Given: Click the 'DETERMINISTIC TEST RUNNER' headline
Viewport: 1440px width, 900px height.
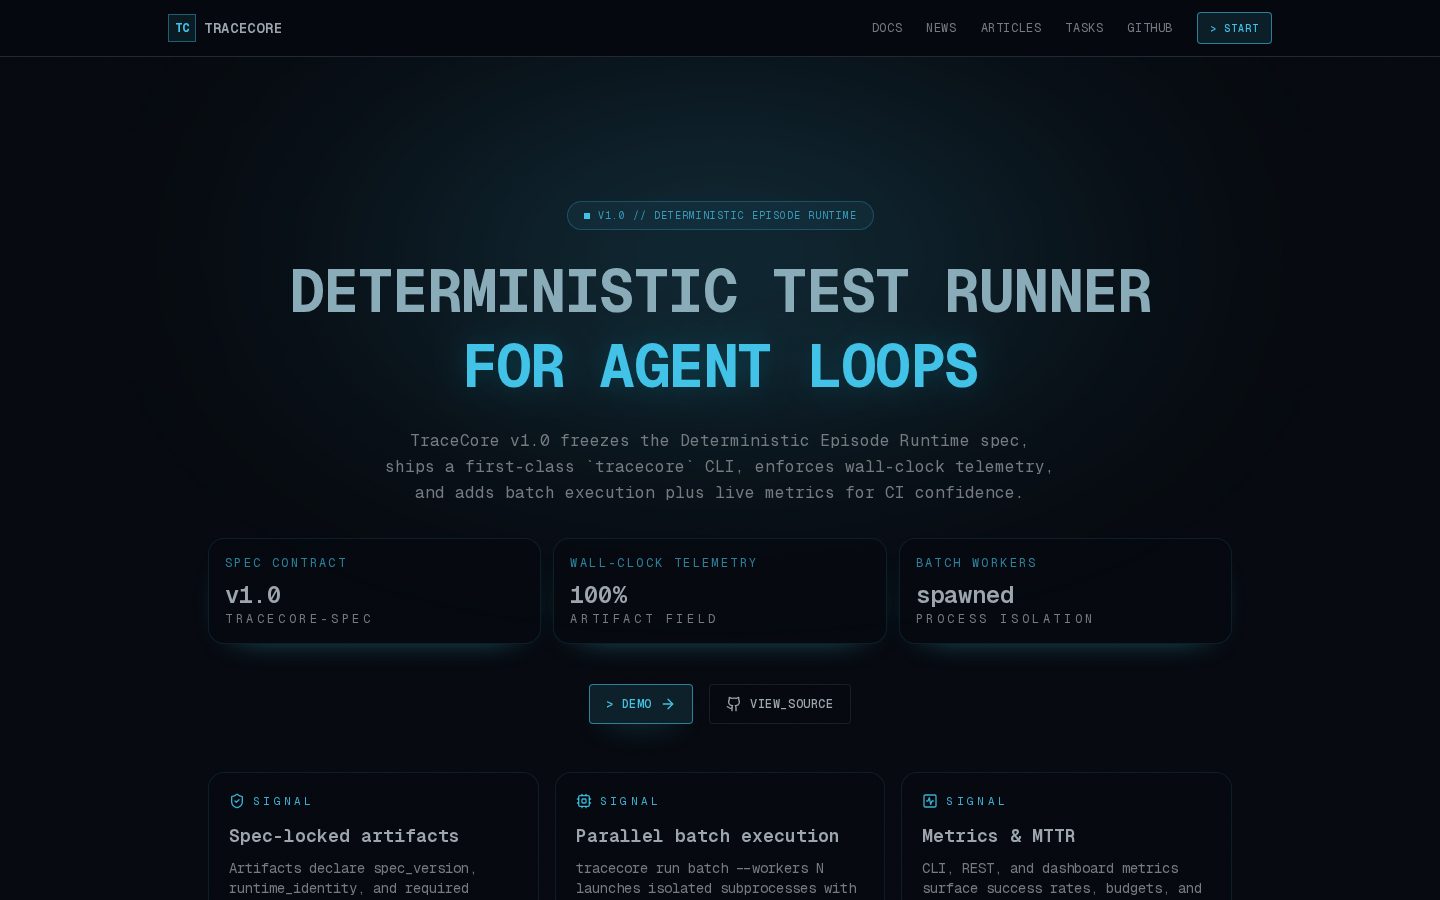Looking at the screenshot, I should tap(720, 292).
